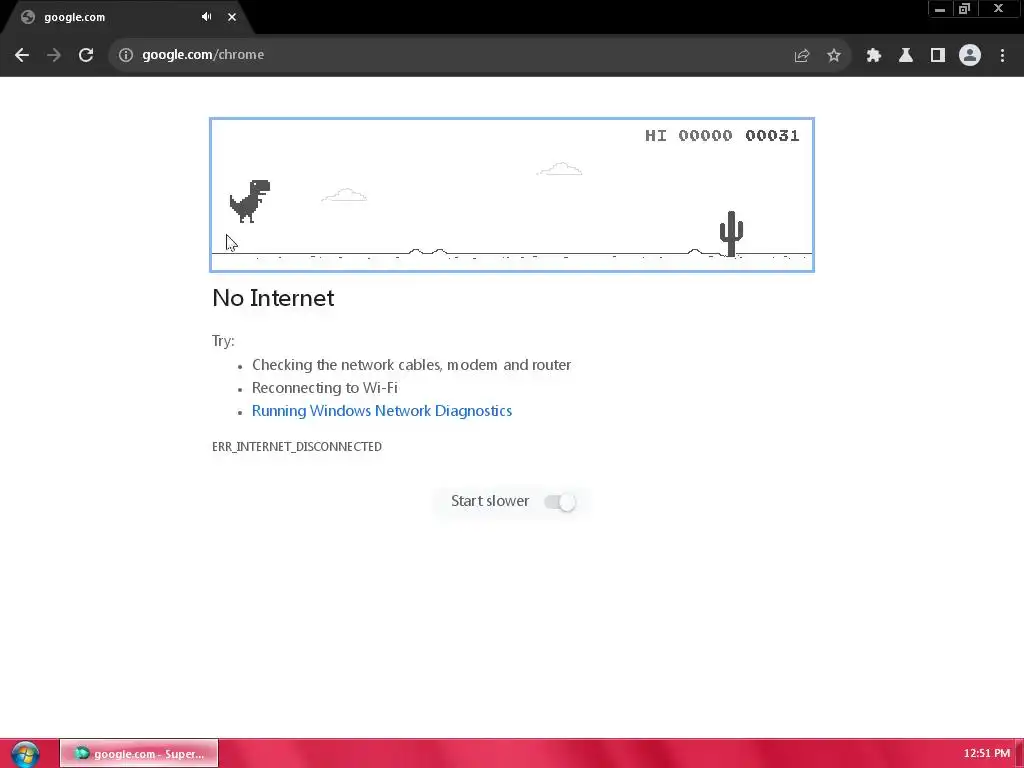
Task: Close the browser window
Action: point(999,8)
